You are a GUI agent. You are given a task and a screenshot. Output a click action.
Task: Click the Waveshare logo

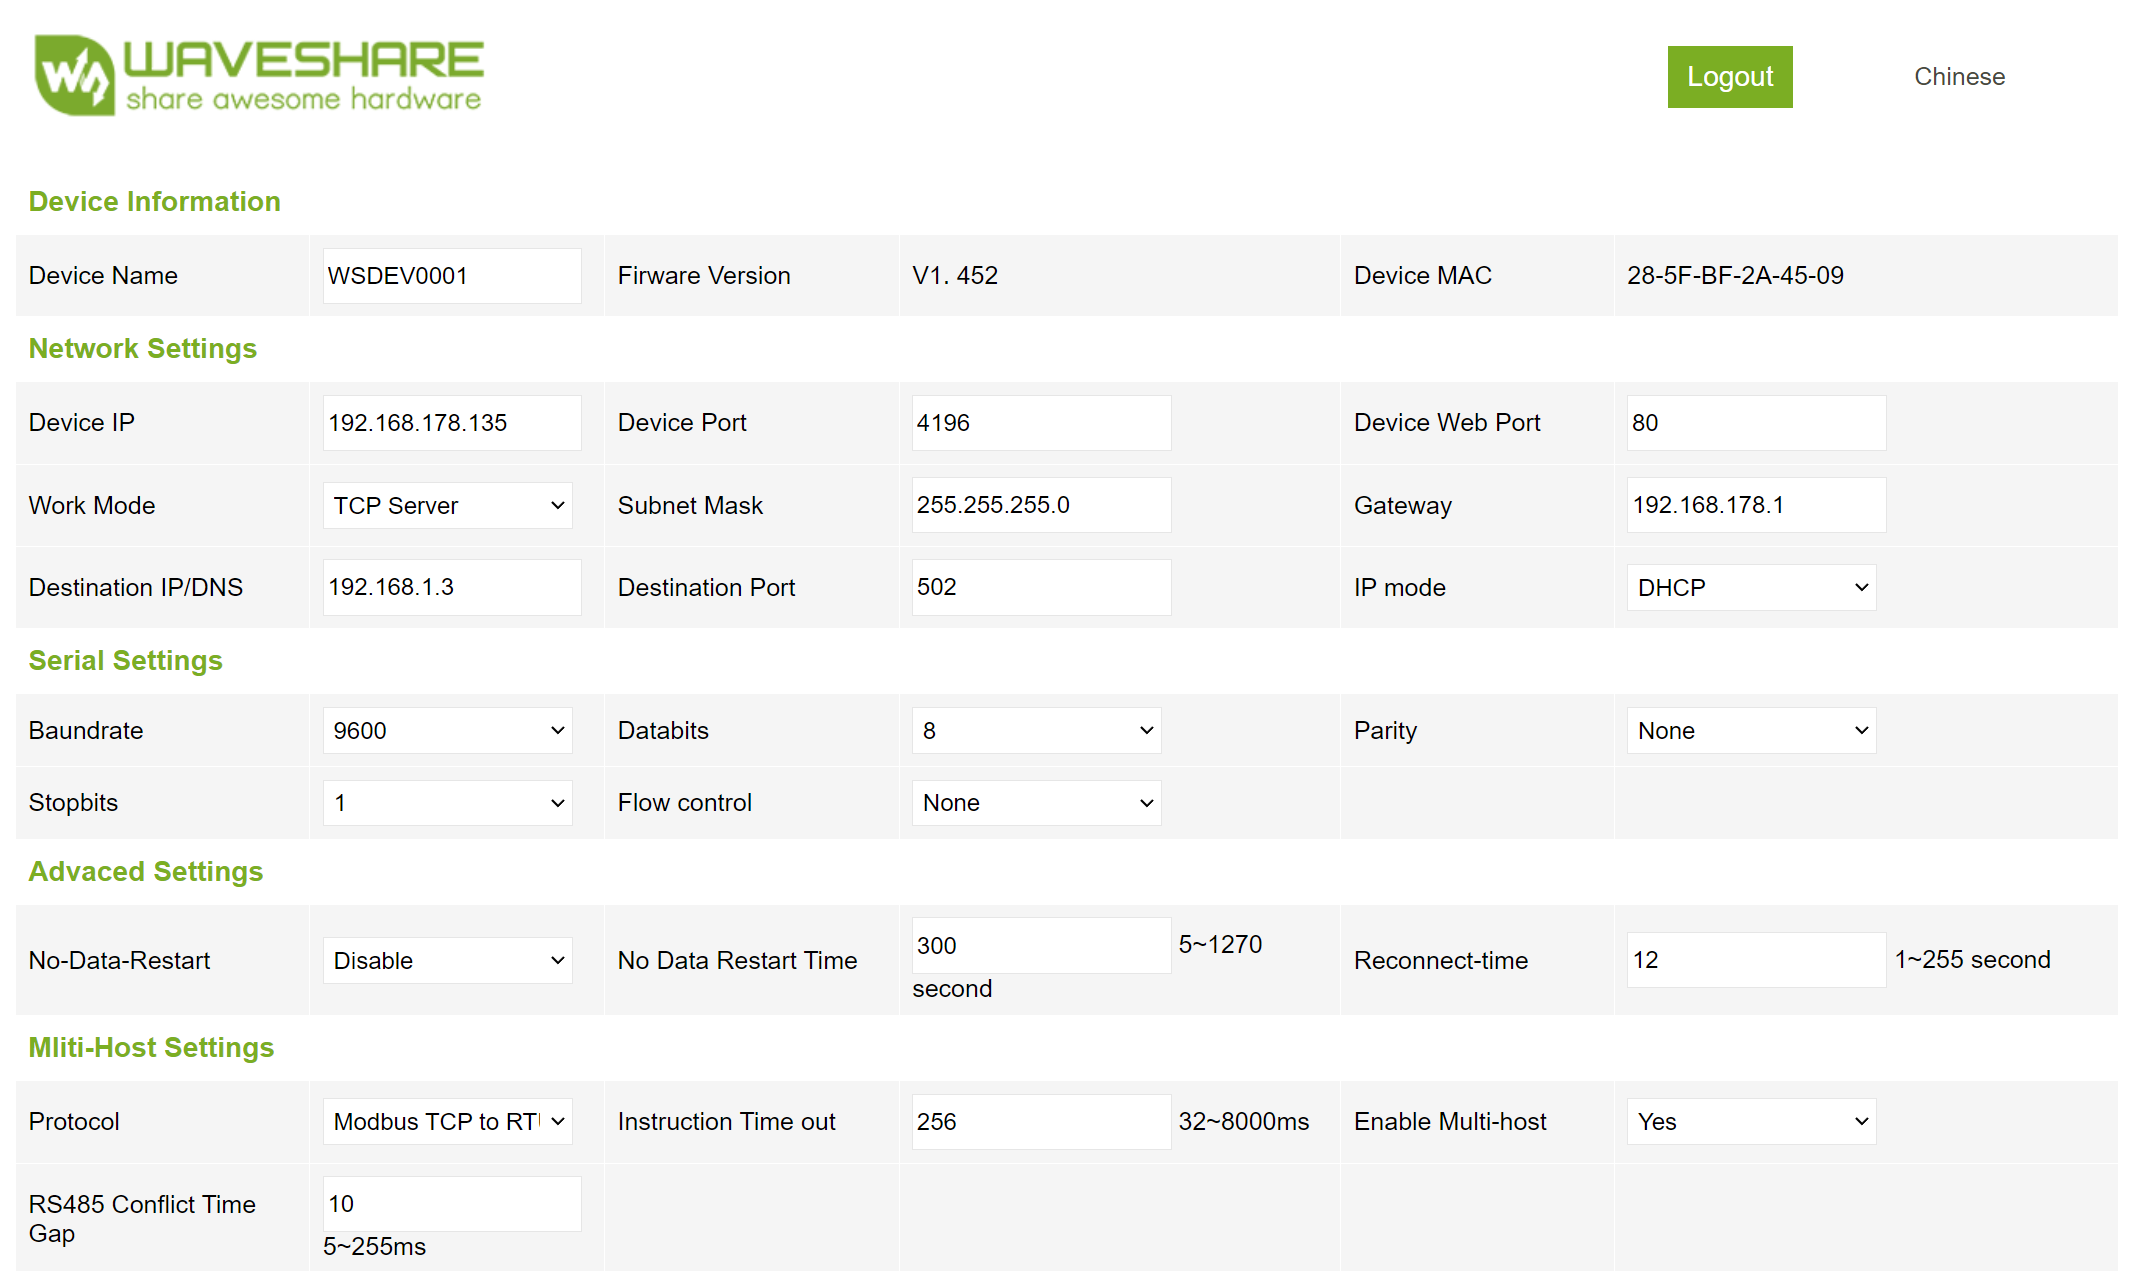(x=259, y=75)
